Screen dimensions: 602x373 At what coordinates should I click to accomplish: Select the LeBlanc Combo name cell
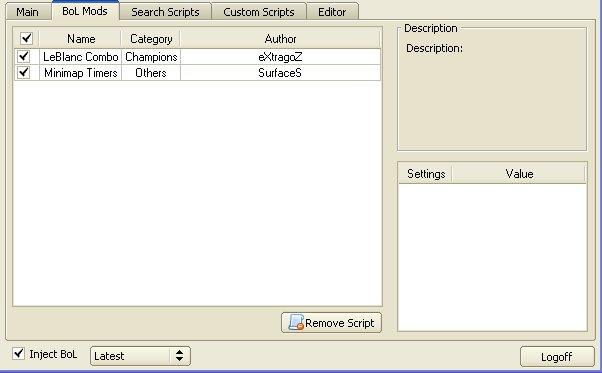81,57
